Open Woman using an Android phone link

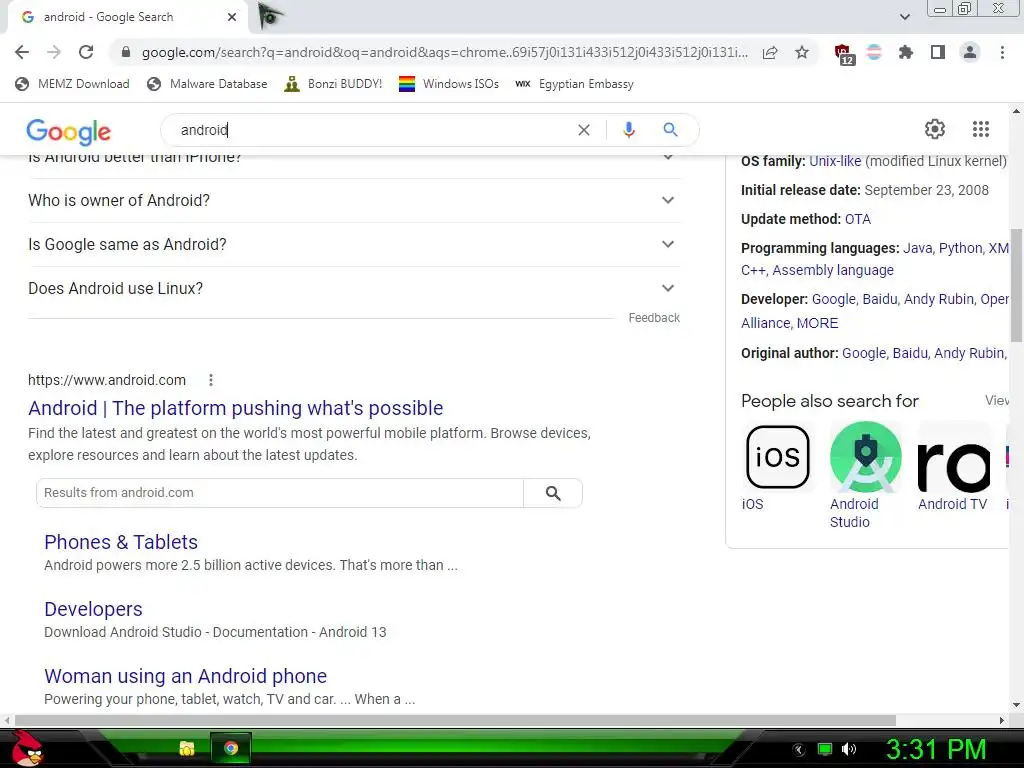coord(185,676)
